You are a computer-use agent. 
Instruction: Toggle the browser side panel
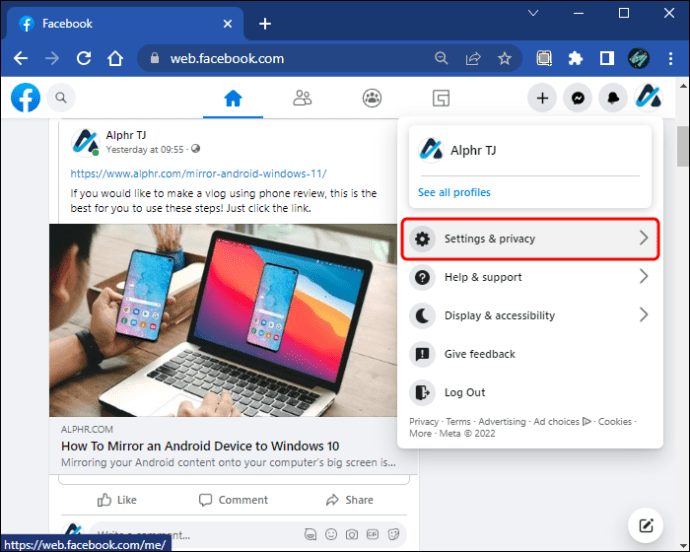[x=607, y=58]
